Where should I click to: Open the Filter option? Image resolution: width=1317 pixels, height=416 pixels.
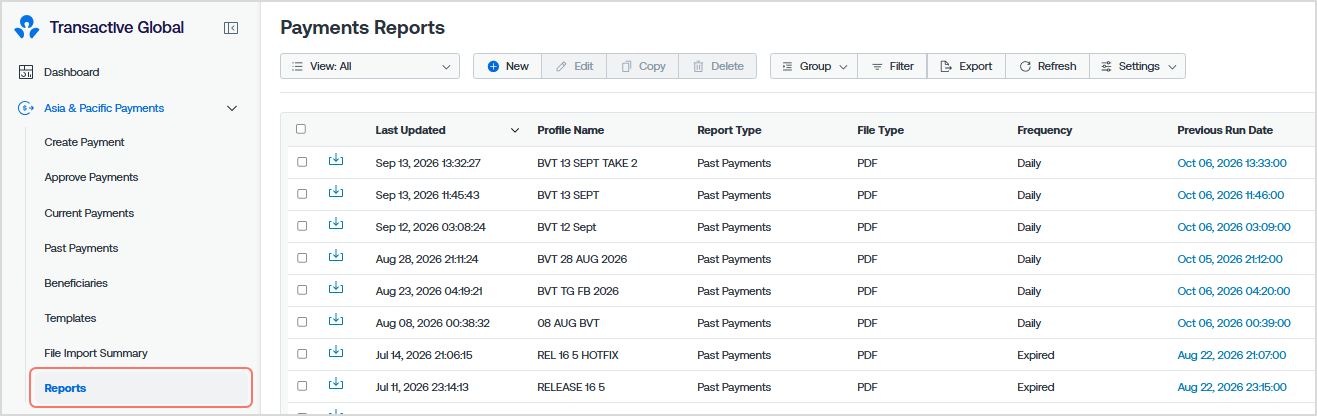point(892,66)
